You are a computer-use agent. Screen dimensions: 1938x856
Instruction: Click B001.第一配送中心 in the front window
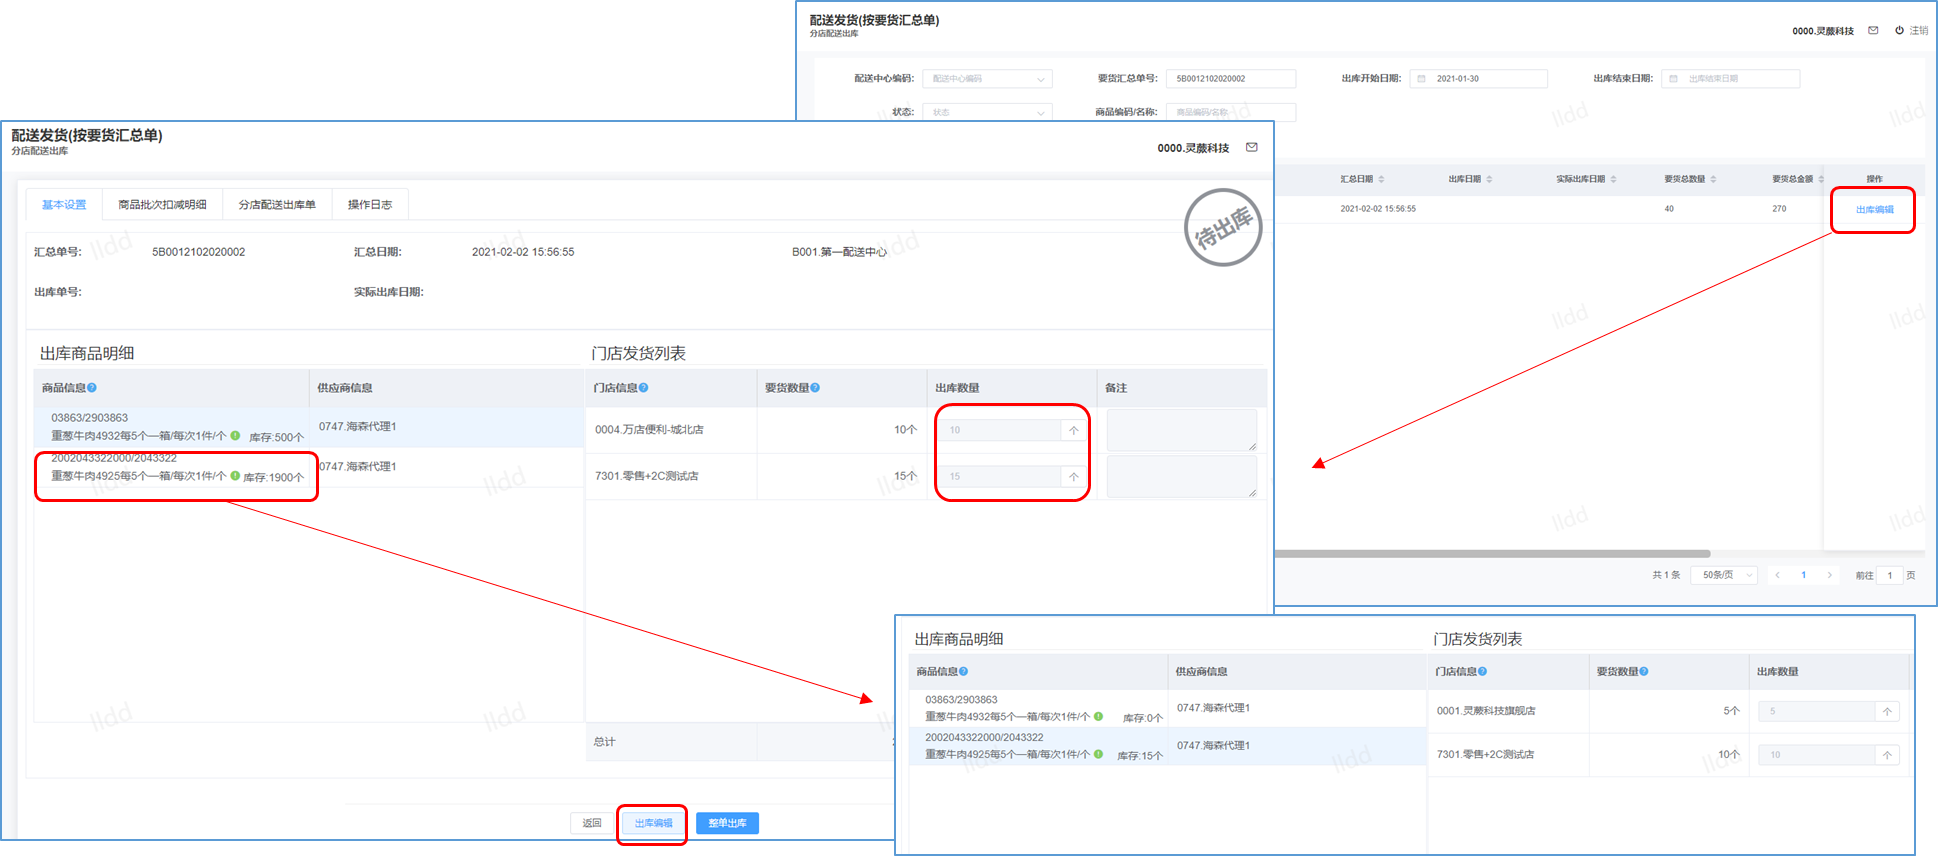coord(839,252)
